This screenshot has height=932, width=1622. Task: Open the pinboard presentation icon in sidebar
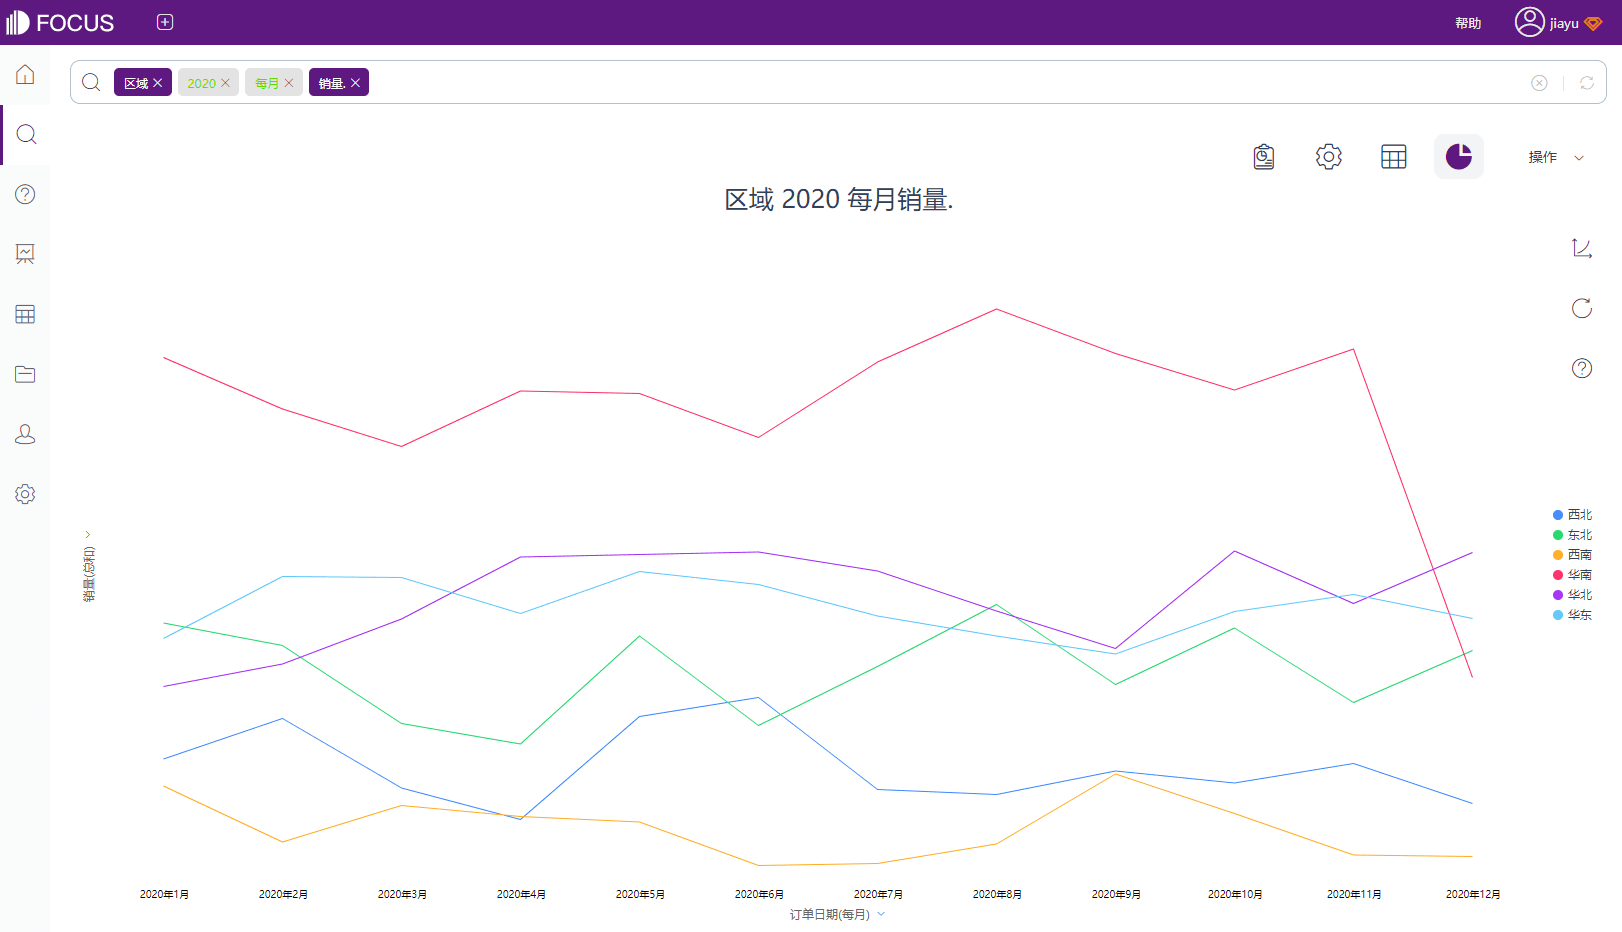tap(25, 254)
